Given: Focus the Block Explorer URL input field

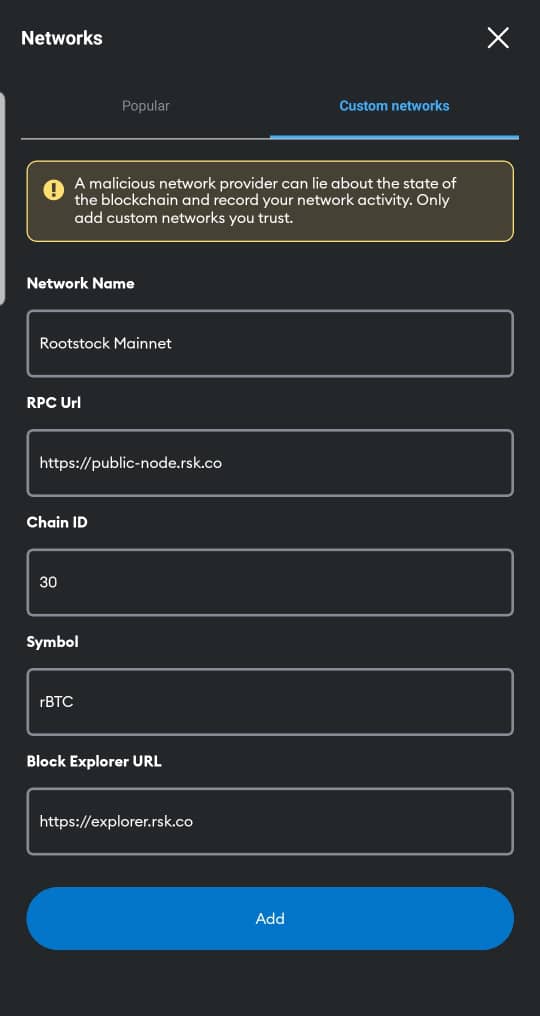Looking at the screenshot, I should click(x=270, y=821).
